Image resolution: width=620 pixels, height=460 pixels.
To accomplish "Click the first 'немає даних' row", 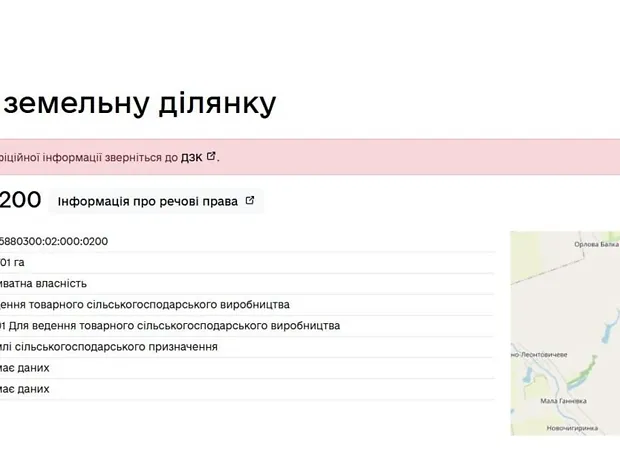I will point(26,367).
